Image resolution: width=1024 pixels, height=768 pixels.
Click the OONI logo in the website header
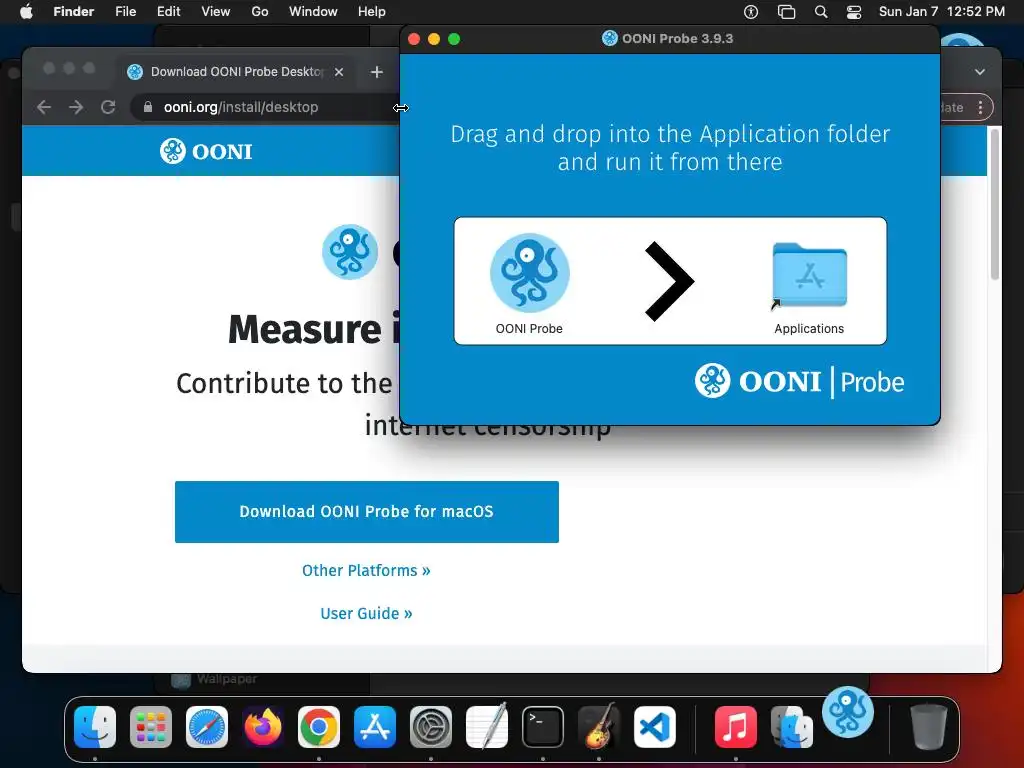click(206, 151)
